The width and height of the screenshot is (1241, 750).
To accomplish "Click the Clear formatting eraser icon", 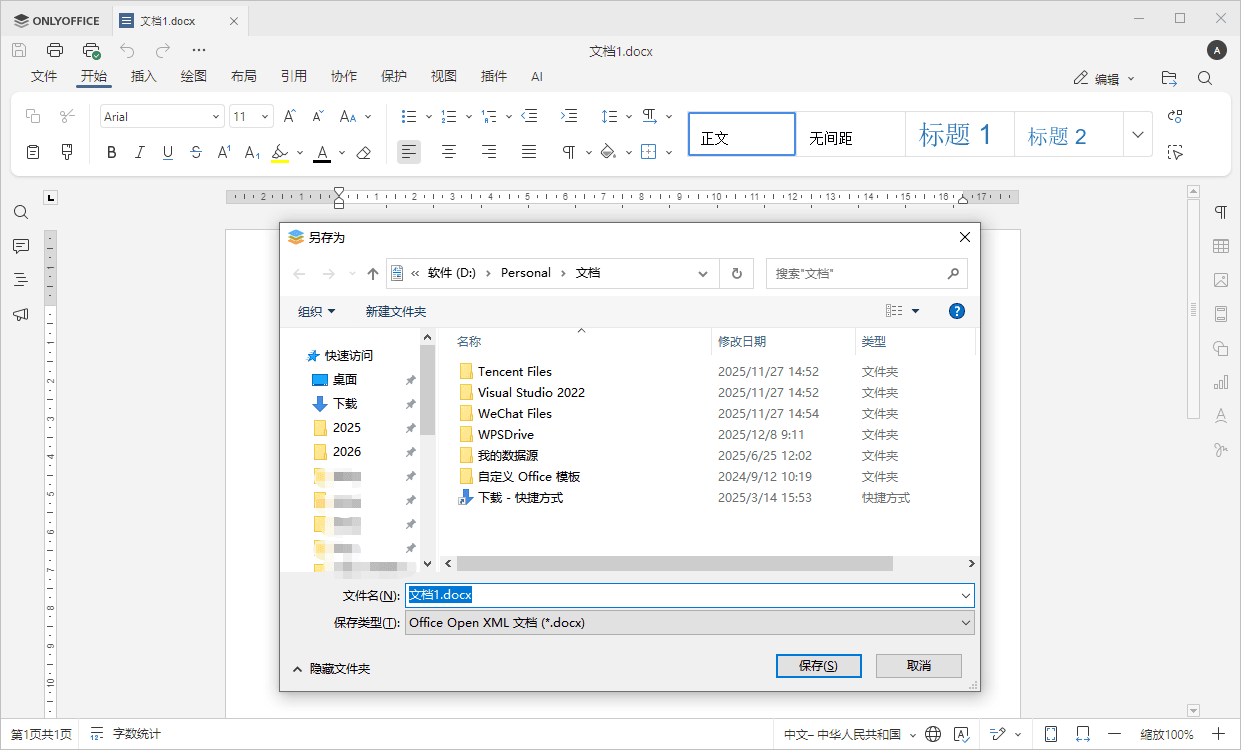I will point(364,153).
